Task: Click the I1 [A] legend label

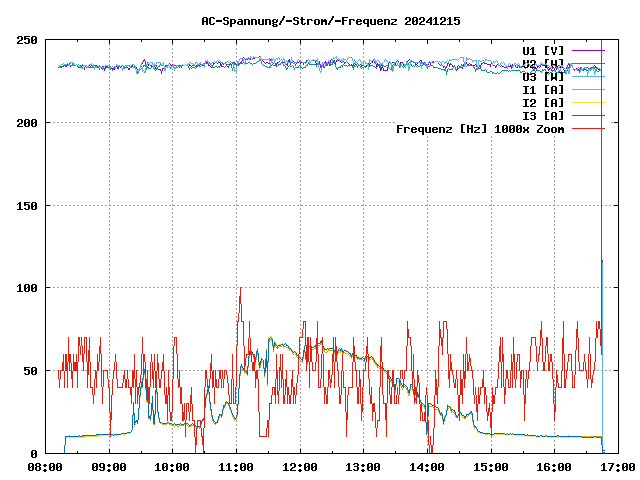Action: pos(543,89)
